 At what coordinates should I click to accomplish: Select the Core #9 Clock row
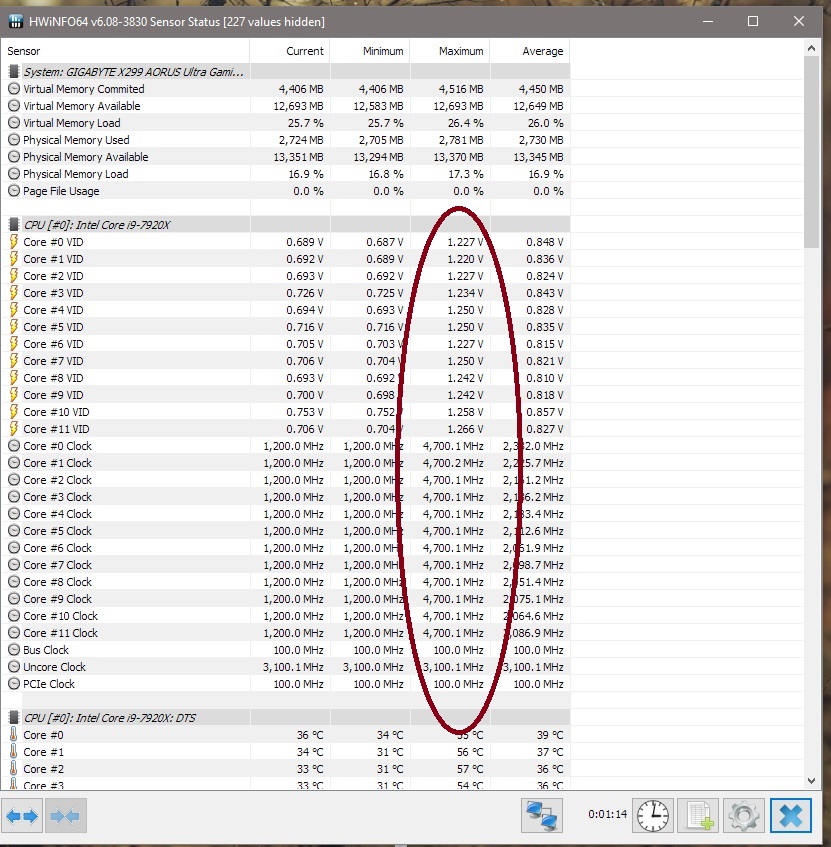(x=286, y=599)
